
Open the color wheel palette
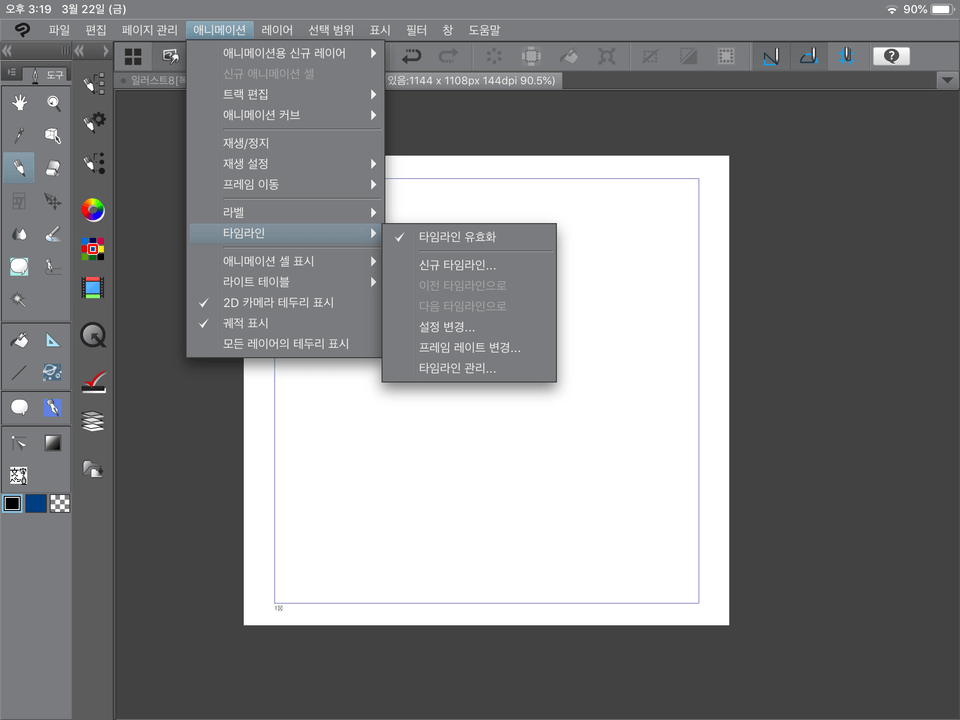(x=93, y=210)
